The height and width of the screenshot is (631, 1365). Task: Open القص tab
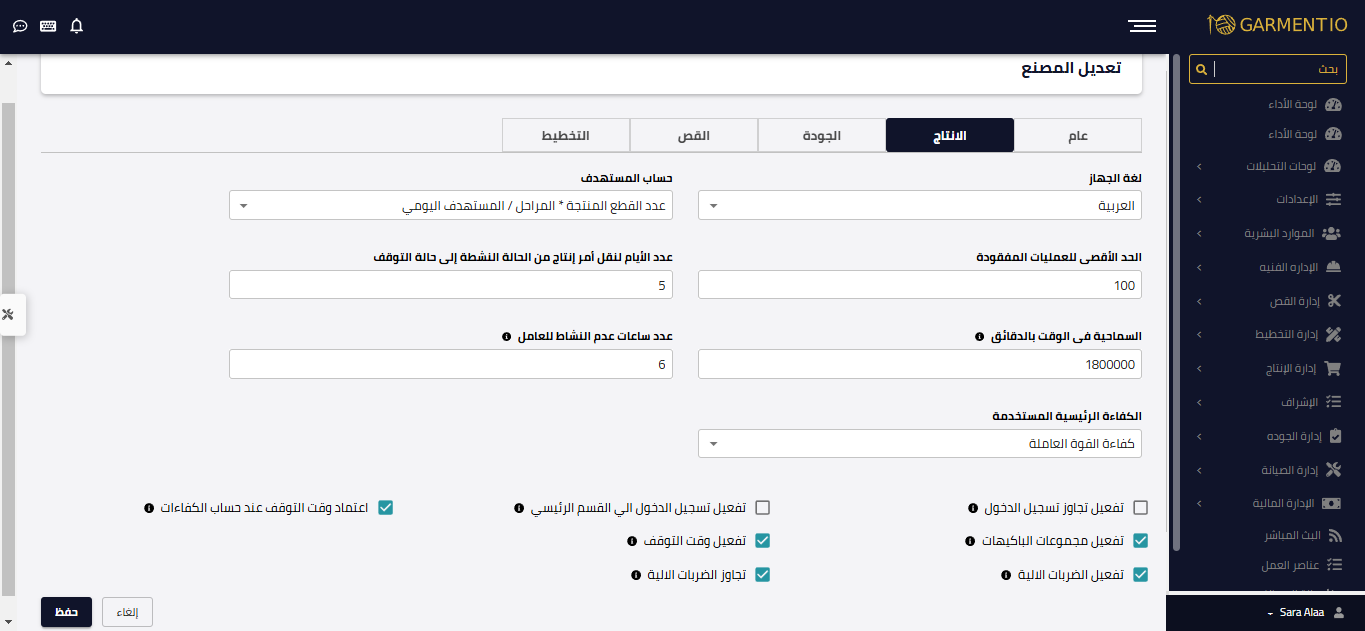pos(694,135)
